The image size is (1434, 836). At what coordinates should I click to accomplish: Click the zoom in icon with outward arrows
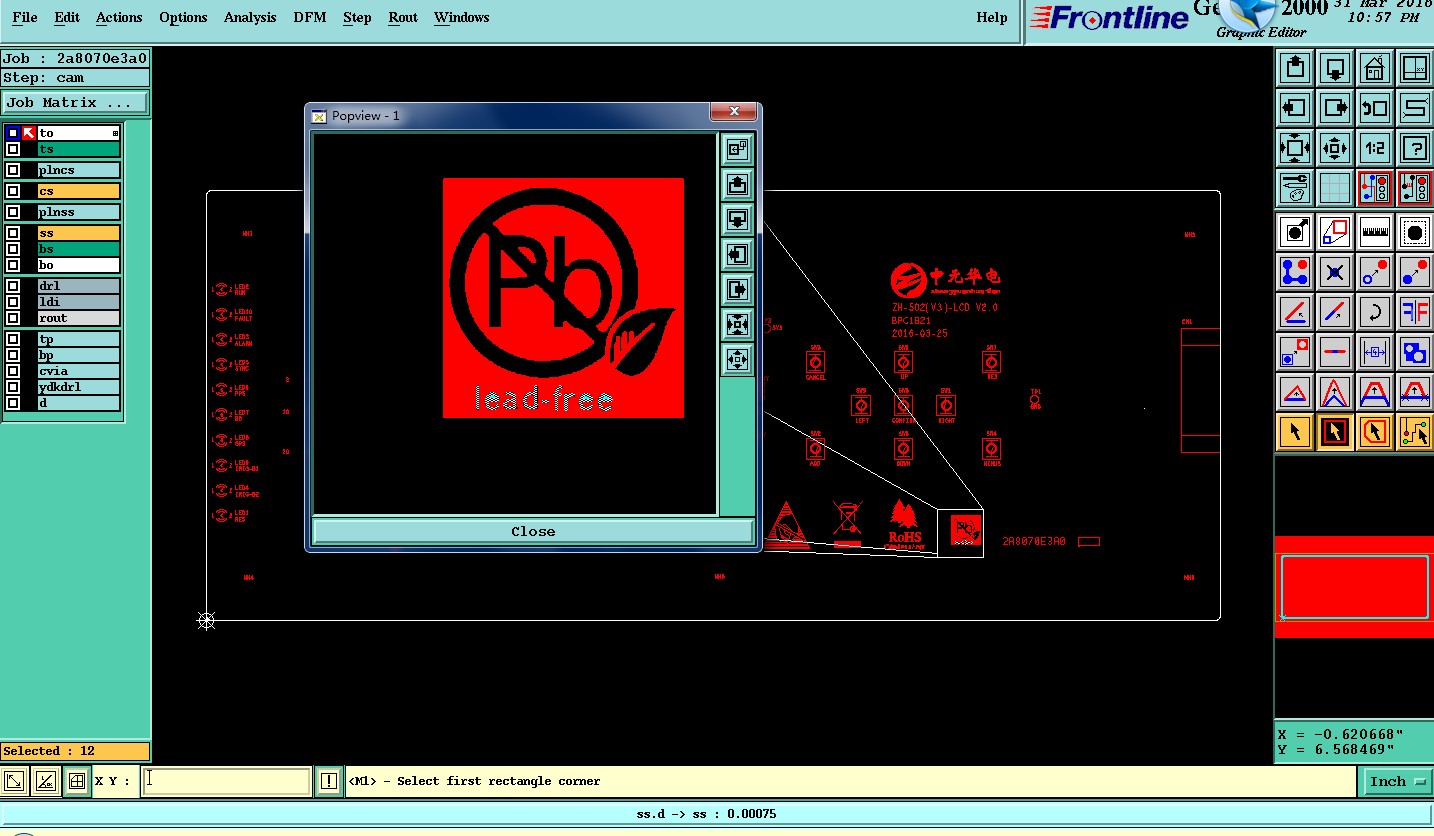click(1295, 148)
